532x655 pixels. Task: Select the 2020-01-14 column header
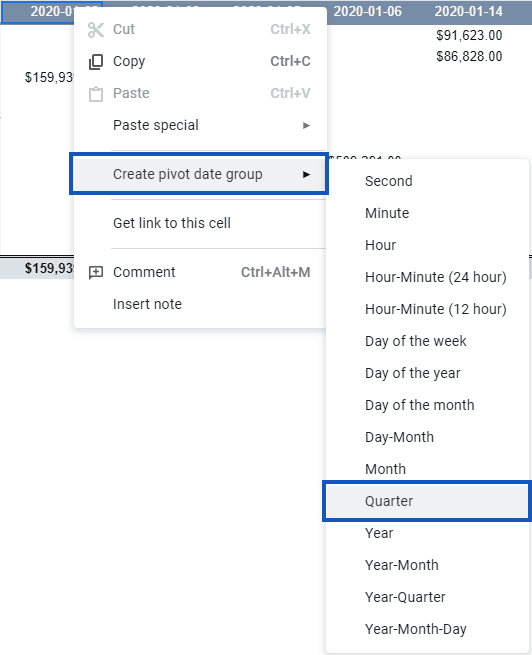(468, 11)
